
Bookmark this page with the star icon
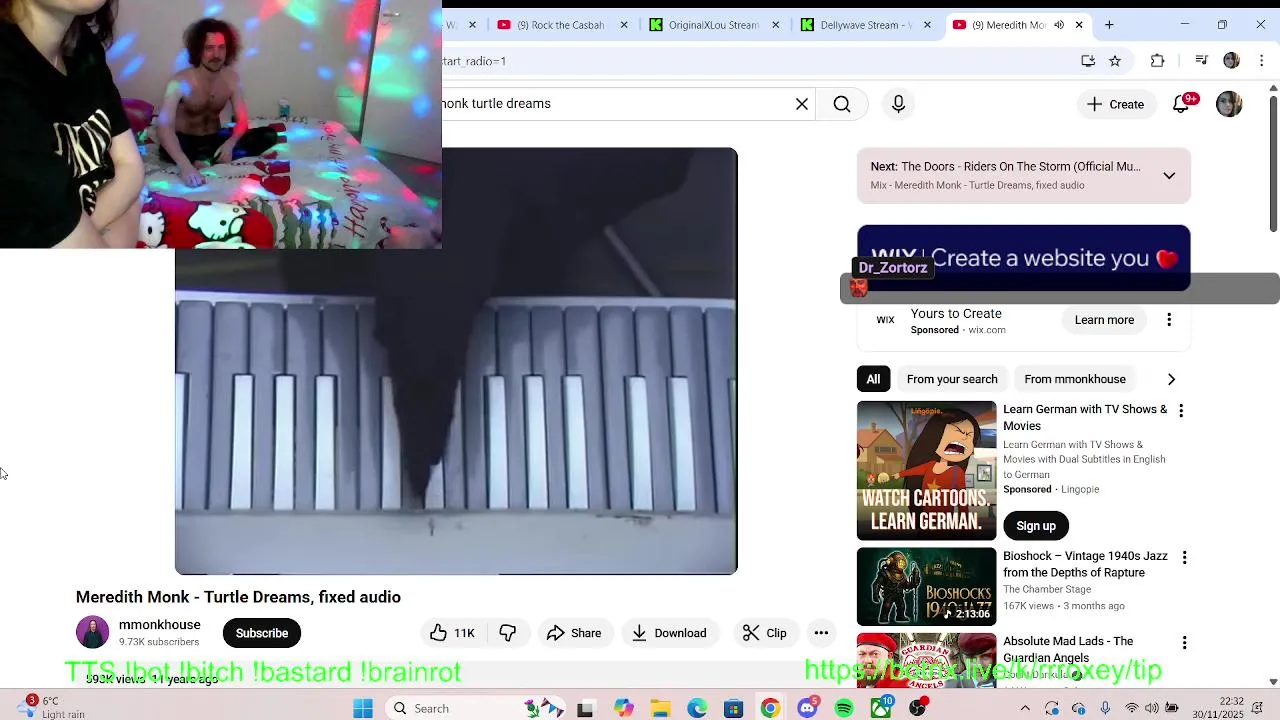coord(1115,61)
